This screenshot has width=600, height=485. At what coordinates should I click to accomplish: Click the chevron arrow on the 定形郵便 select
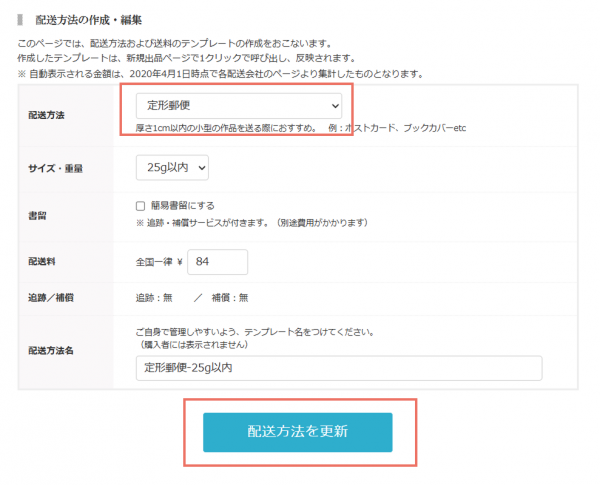click(x=334, y=105)
